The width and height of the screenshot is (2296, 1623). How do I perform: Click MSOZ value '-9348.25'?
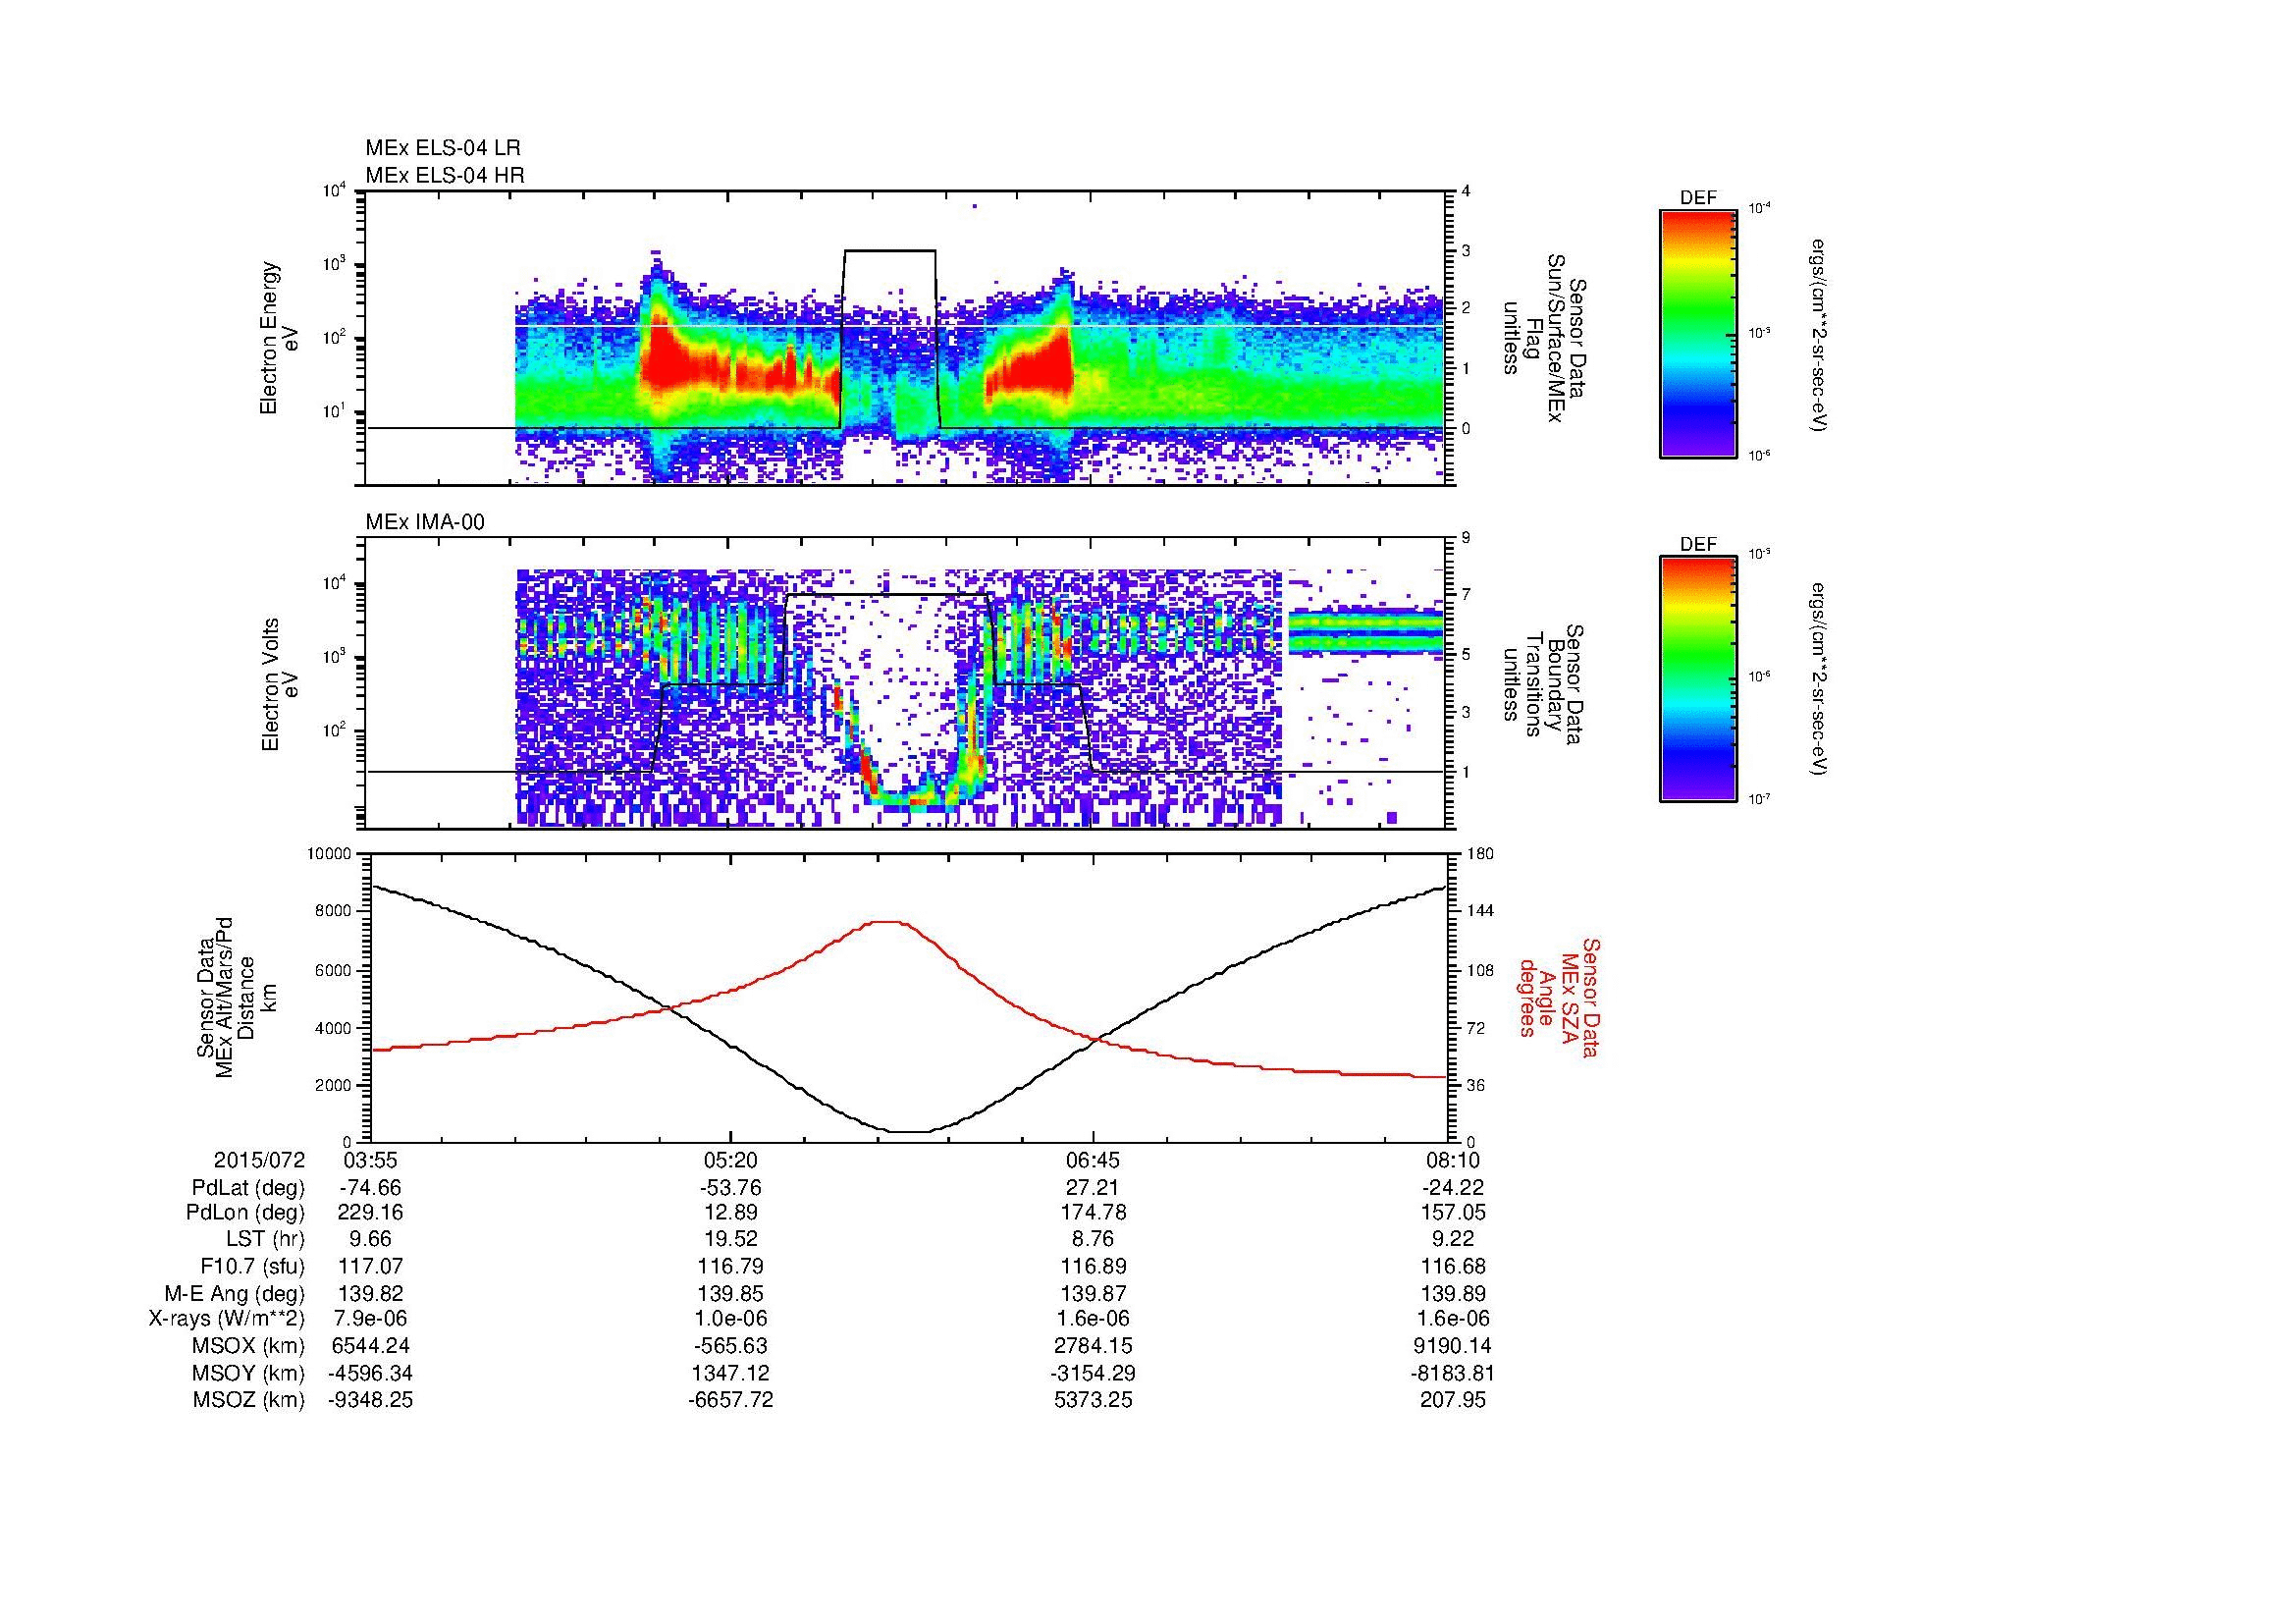click(x=371, y=1400)
